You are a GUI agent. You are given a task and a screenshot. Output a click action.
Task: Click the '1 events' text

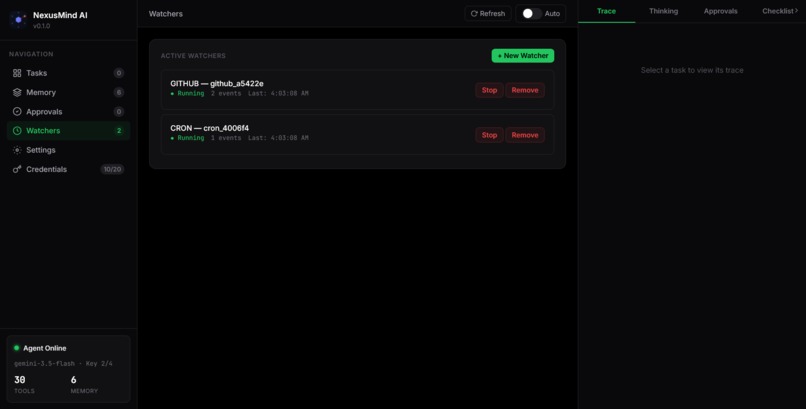(x=226, y=138)
